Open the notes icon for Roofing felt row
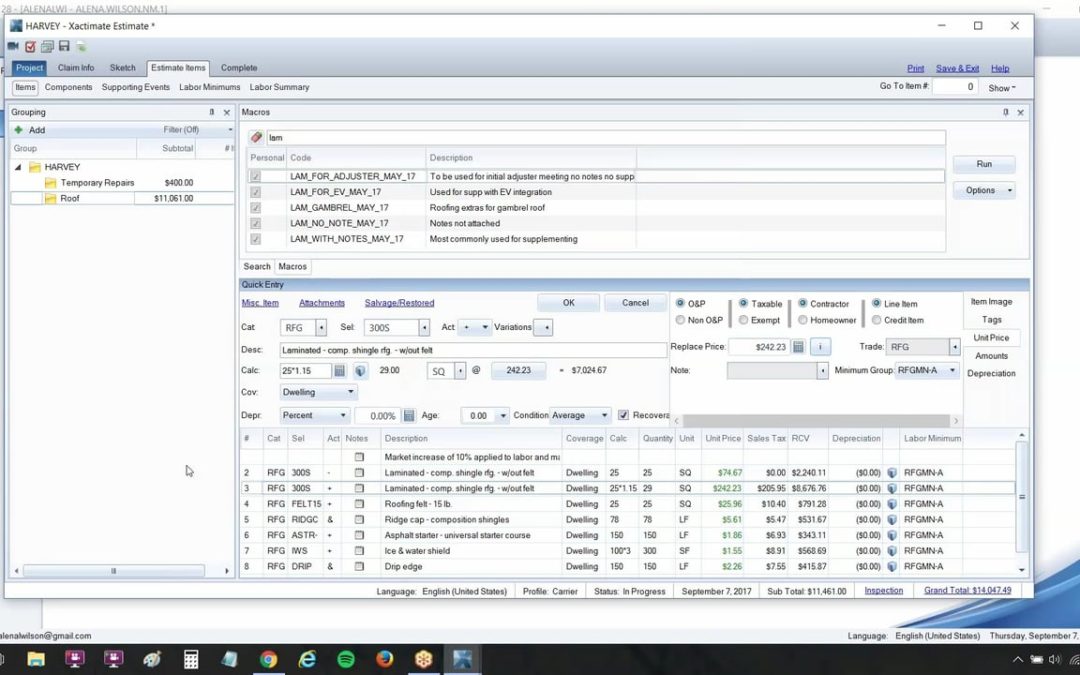Screen dimensions: 1080x675 (x=359, y=504)
